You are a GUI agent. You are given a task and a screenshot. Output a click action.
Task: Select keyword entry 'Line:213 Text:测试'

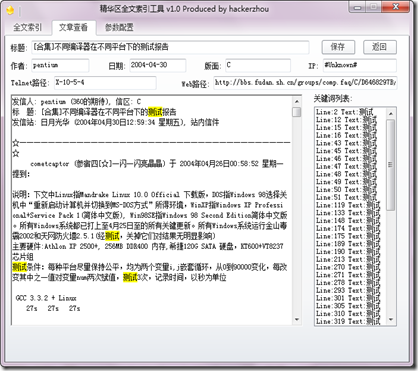(x=348, y=259)
